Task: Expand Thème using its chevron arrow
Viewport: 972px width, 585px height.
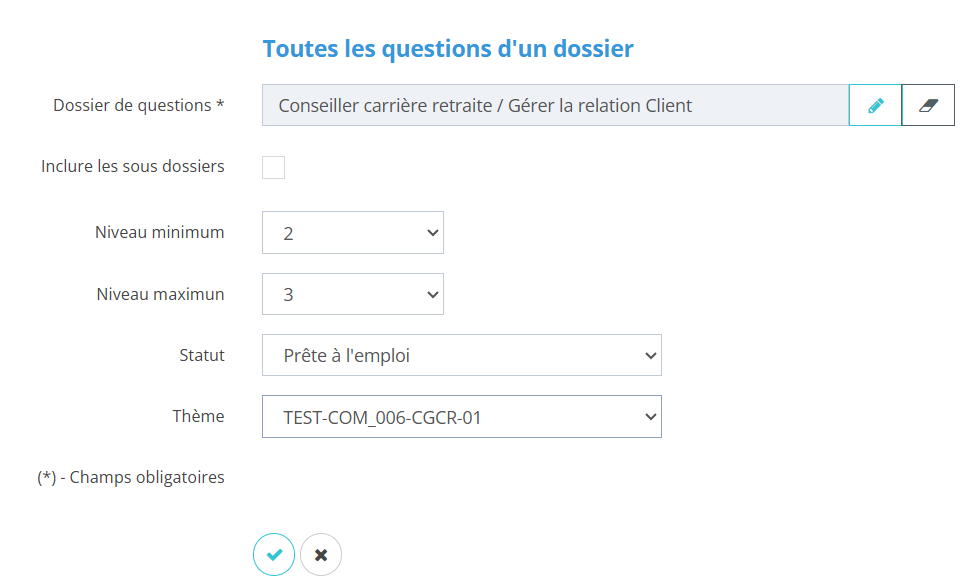Action: point(650,417)
